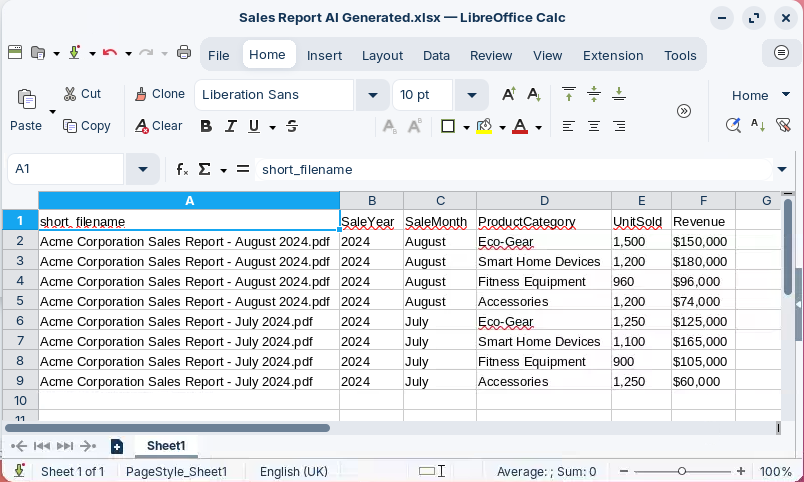Image resolution: width=804 pixels, height=482 pixels.
Task: Click the Align center icon
Action: (x=594, y=126)
